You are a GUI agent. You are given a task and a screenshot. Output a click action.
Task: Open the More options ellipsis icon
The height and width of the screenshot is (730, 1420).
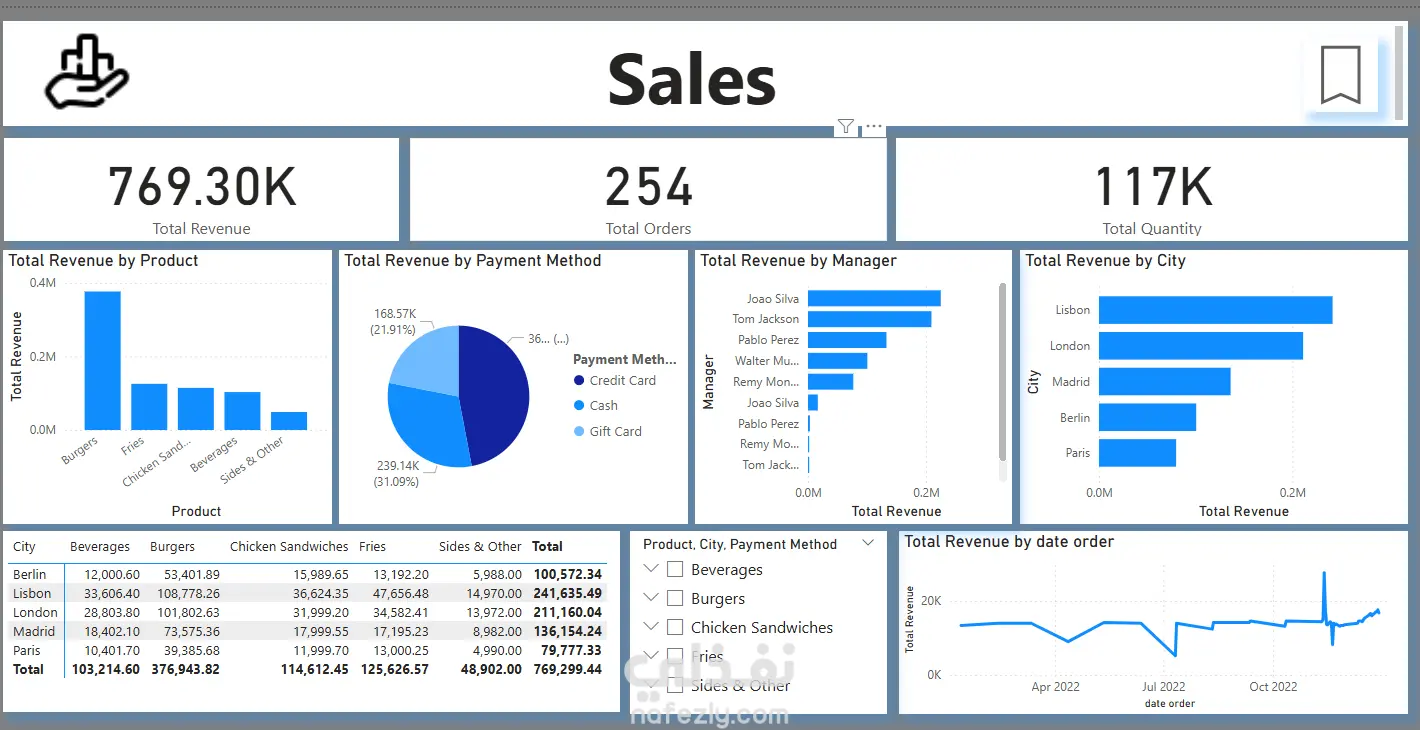874,126
